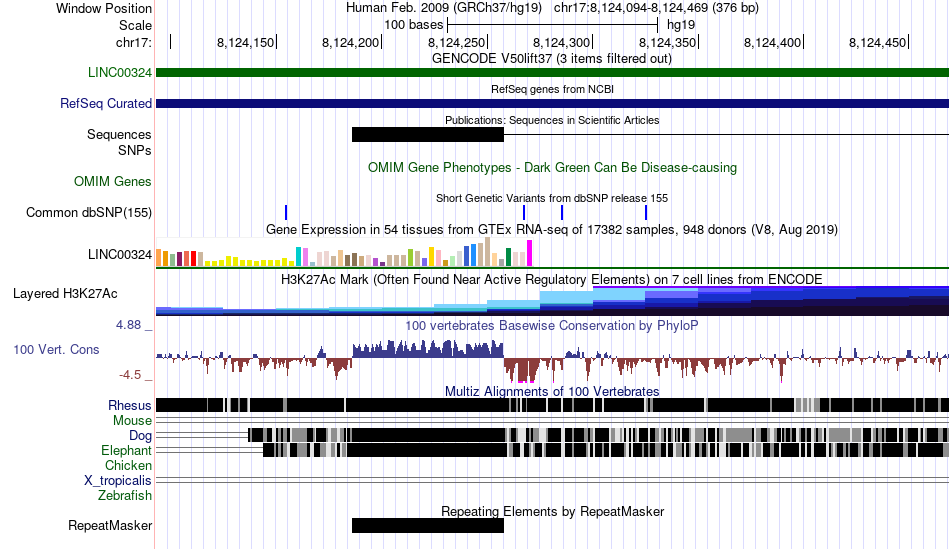This screenshot has width=950, height=549.
Task: Click the blue conserved PhyloP peak region
Action: tap(428, 348)
